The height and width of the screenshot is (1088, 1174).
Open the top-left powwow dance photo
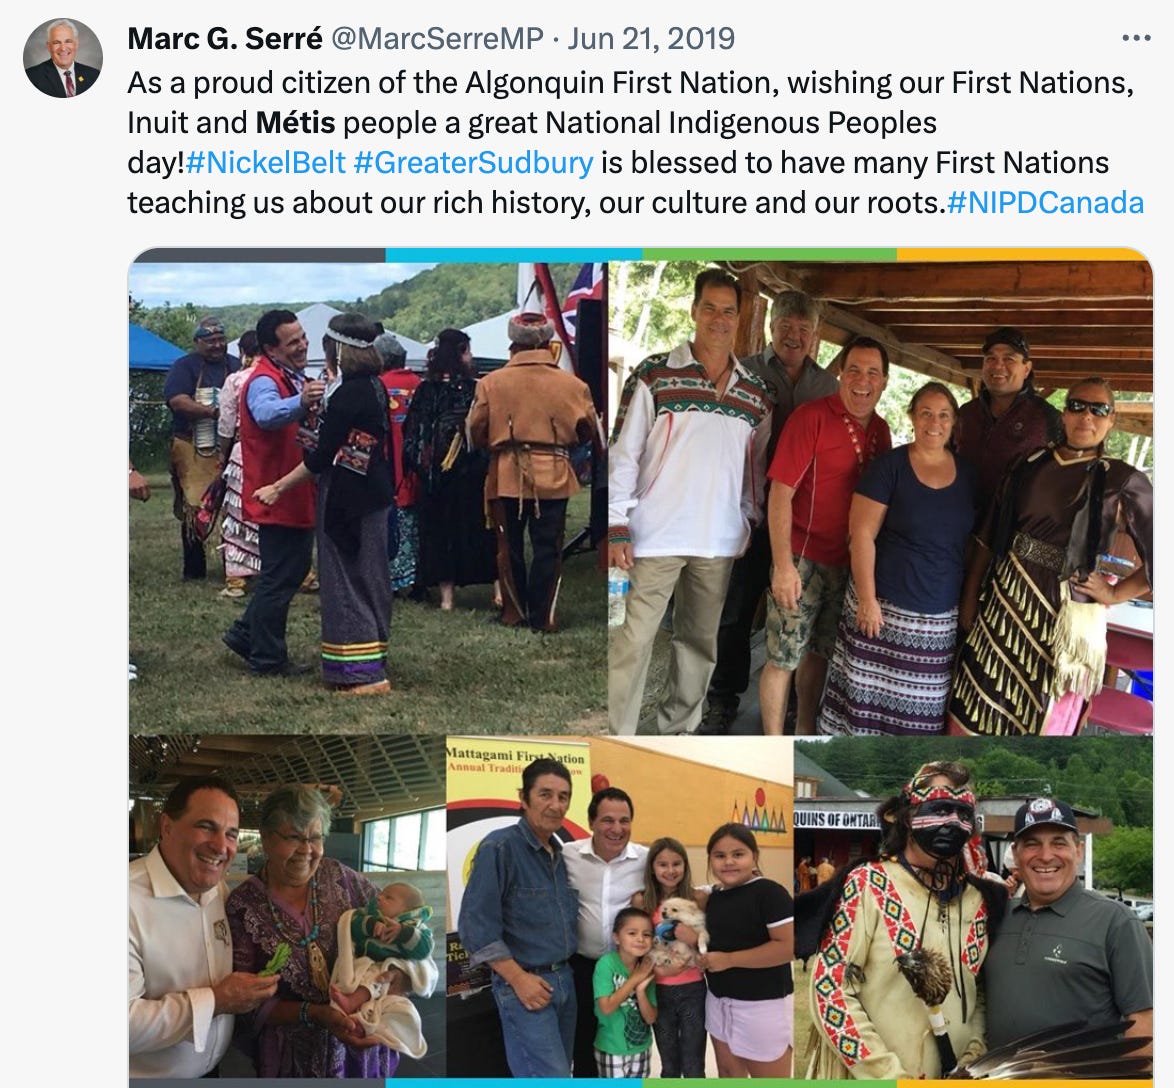point(368,498)
